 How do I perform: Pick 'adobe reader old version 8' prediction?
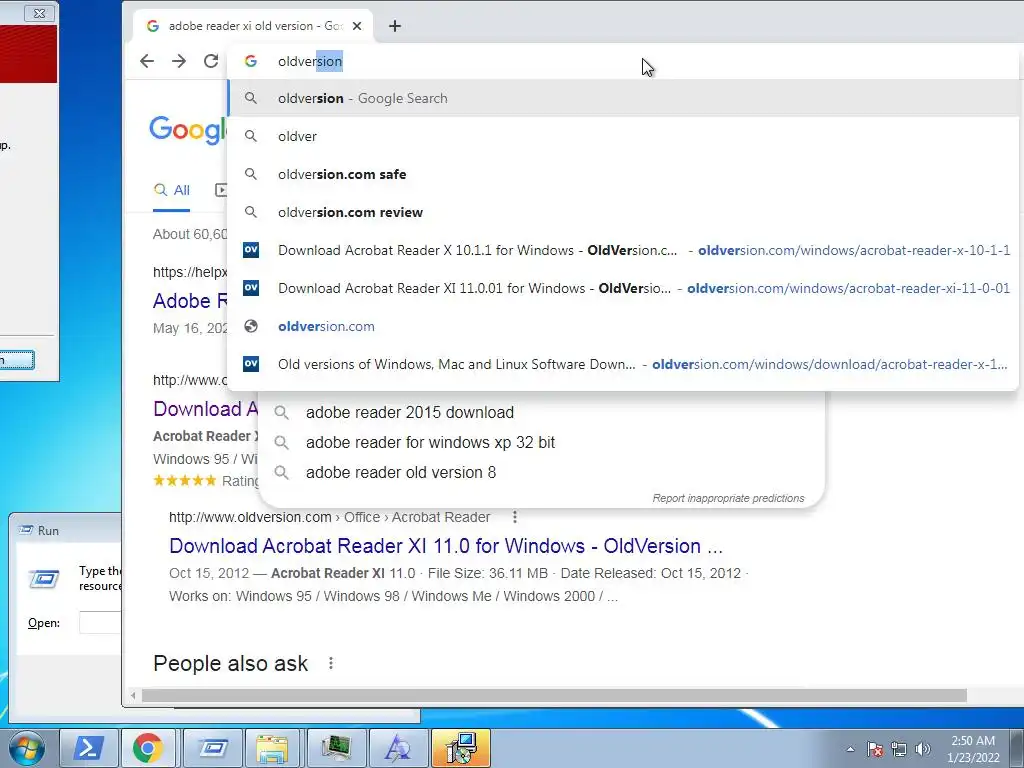pyautogui.click(x=401, y=473)
